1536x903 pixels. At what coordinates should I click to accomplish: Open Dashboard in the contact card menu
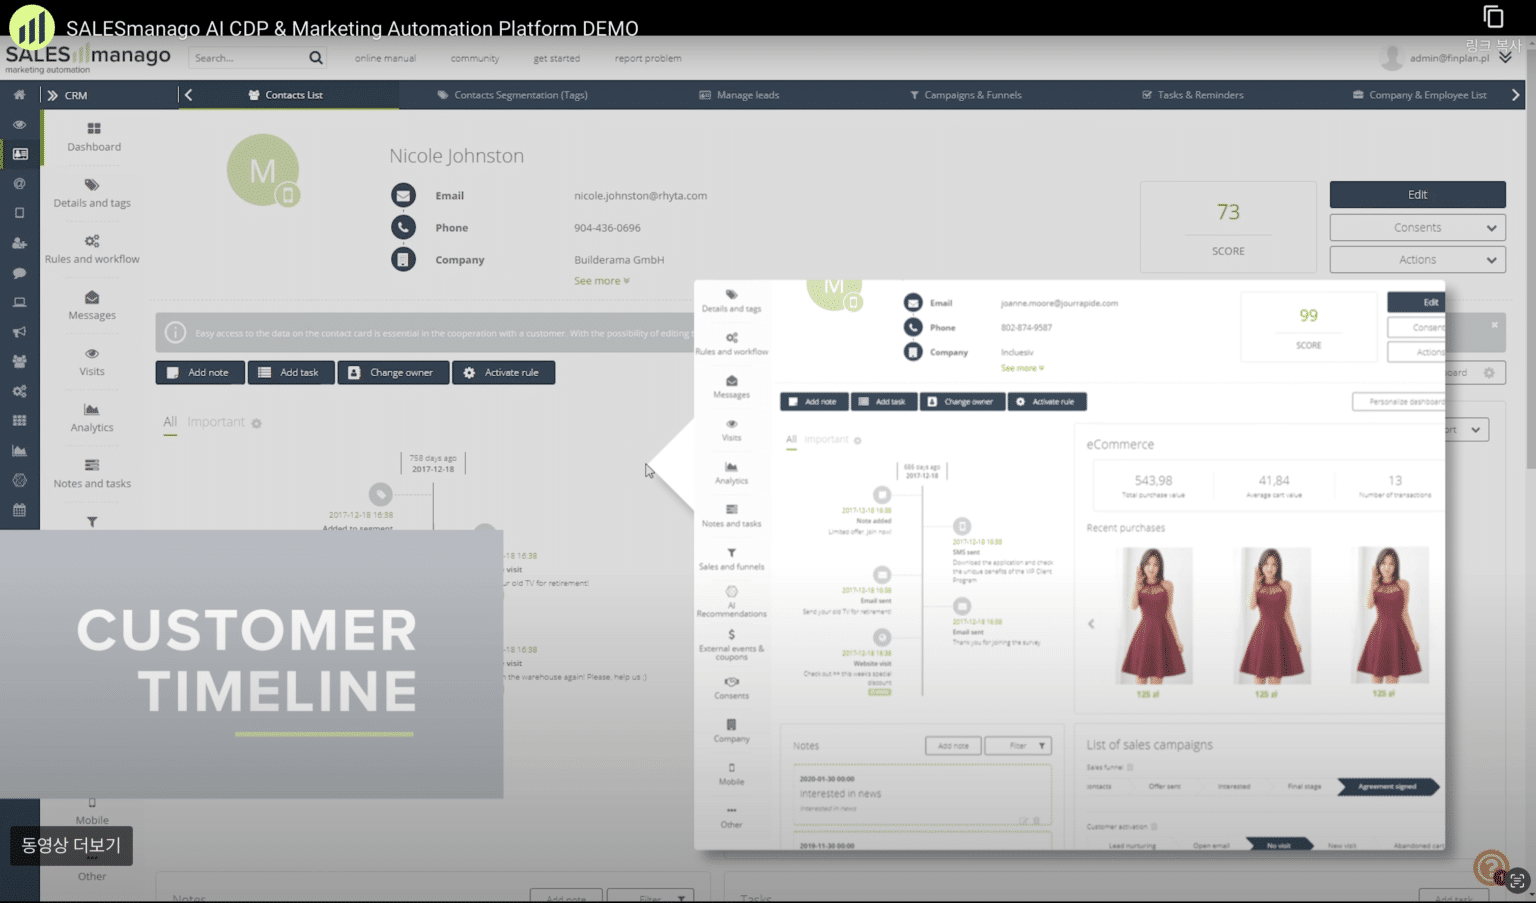(x=93, y=137)
